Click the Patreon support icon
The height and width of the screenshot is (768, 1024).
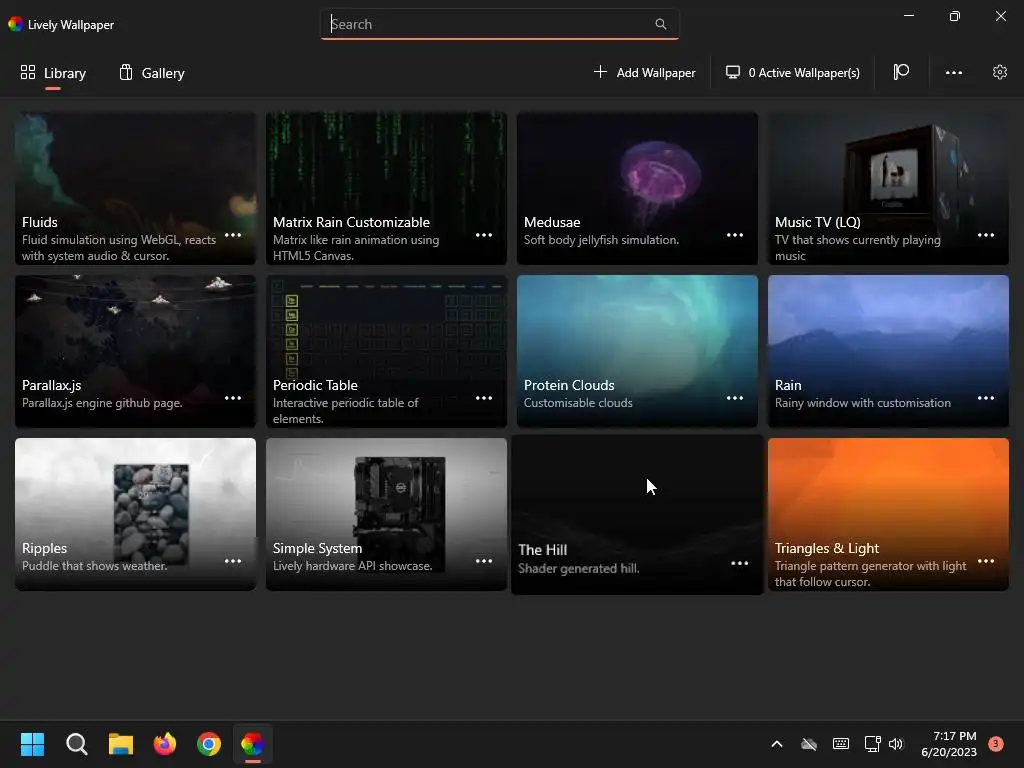(901, 72)
